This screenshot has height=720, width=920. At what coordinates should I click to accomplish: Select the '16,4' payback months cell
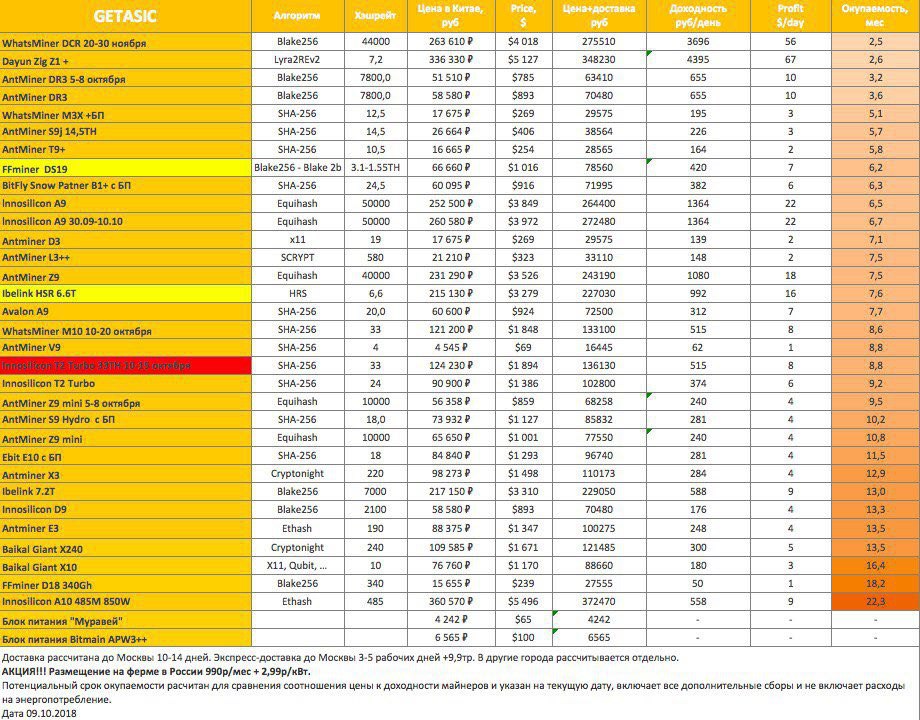(875, 566)
